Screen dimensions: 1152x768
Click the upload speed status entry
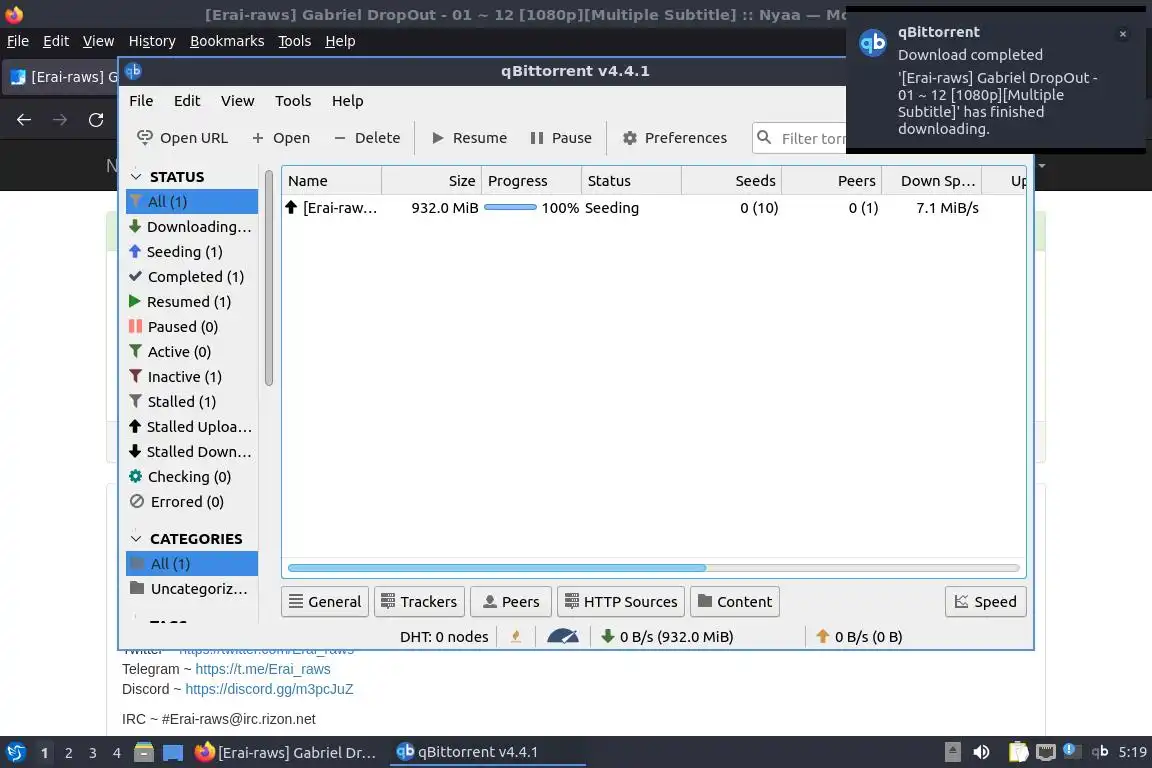[x=859, y=636]
